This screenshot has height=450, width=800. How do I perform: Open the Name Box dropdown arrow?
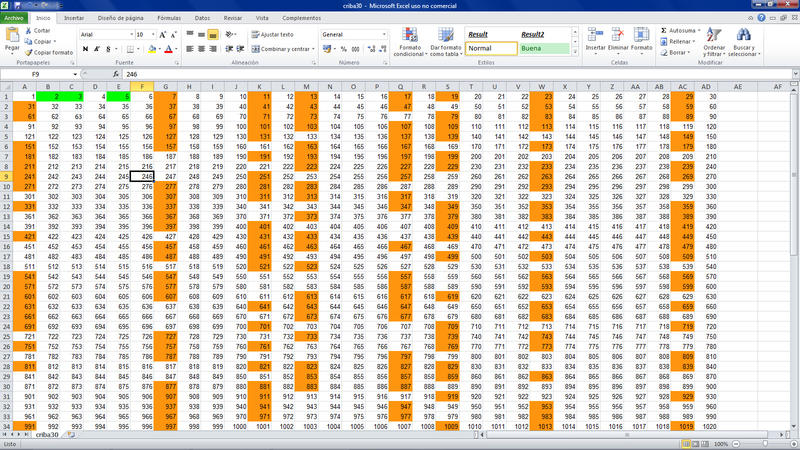pyautogui.click(x=74, y=74)
